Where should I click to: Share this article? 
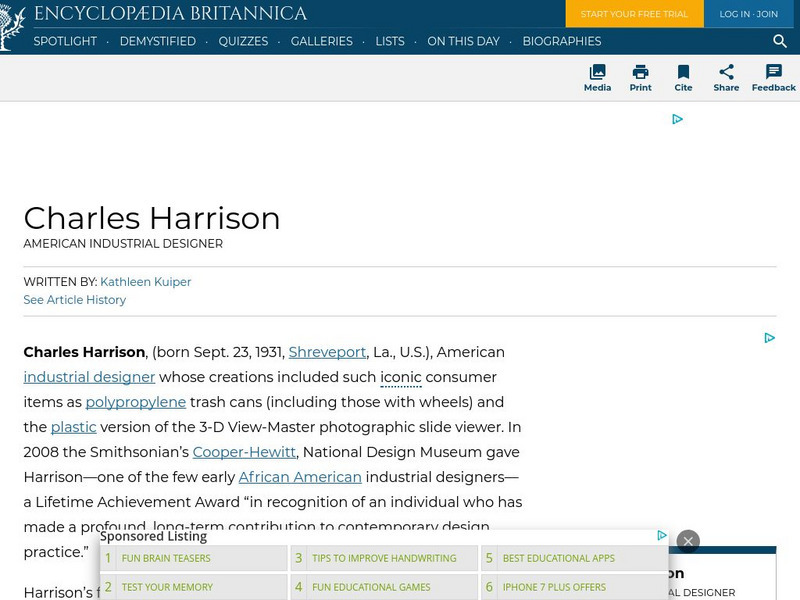(x=726, y=78)
